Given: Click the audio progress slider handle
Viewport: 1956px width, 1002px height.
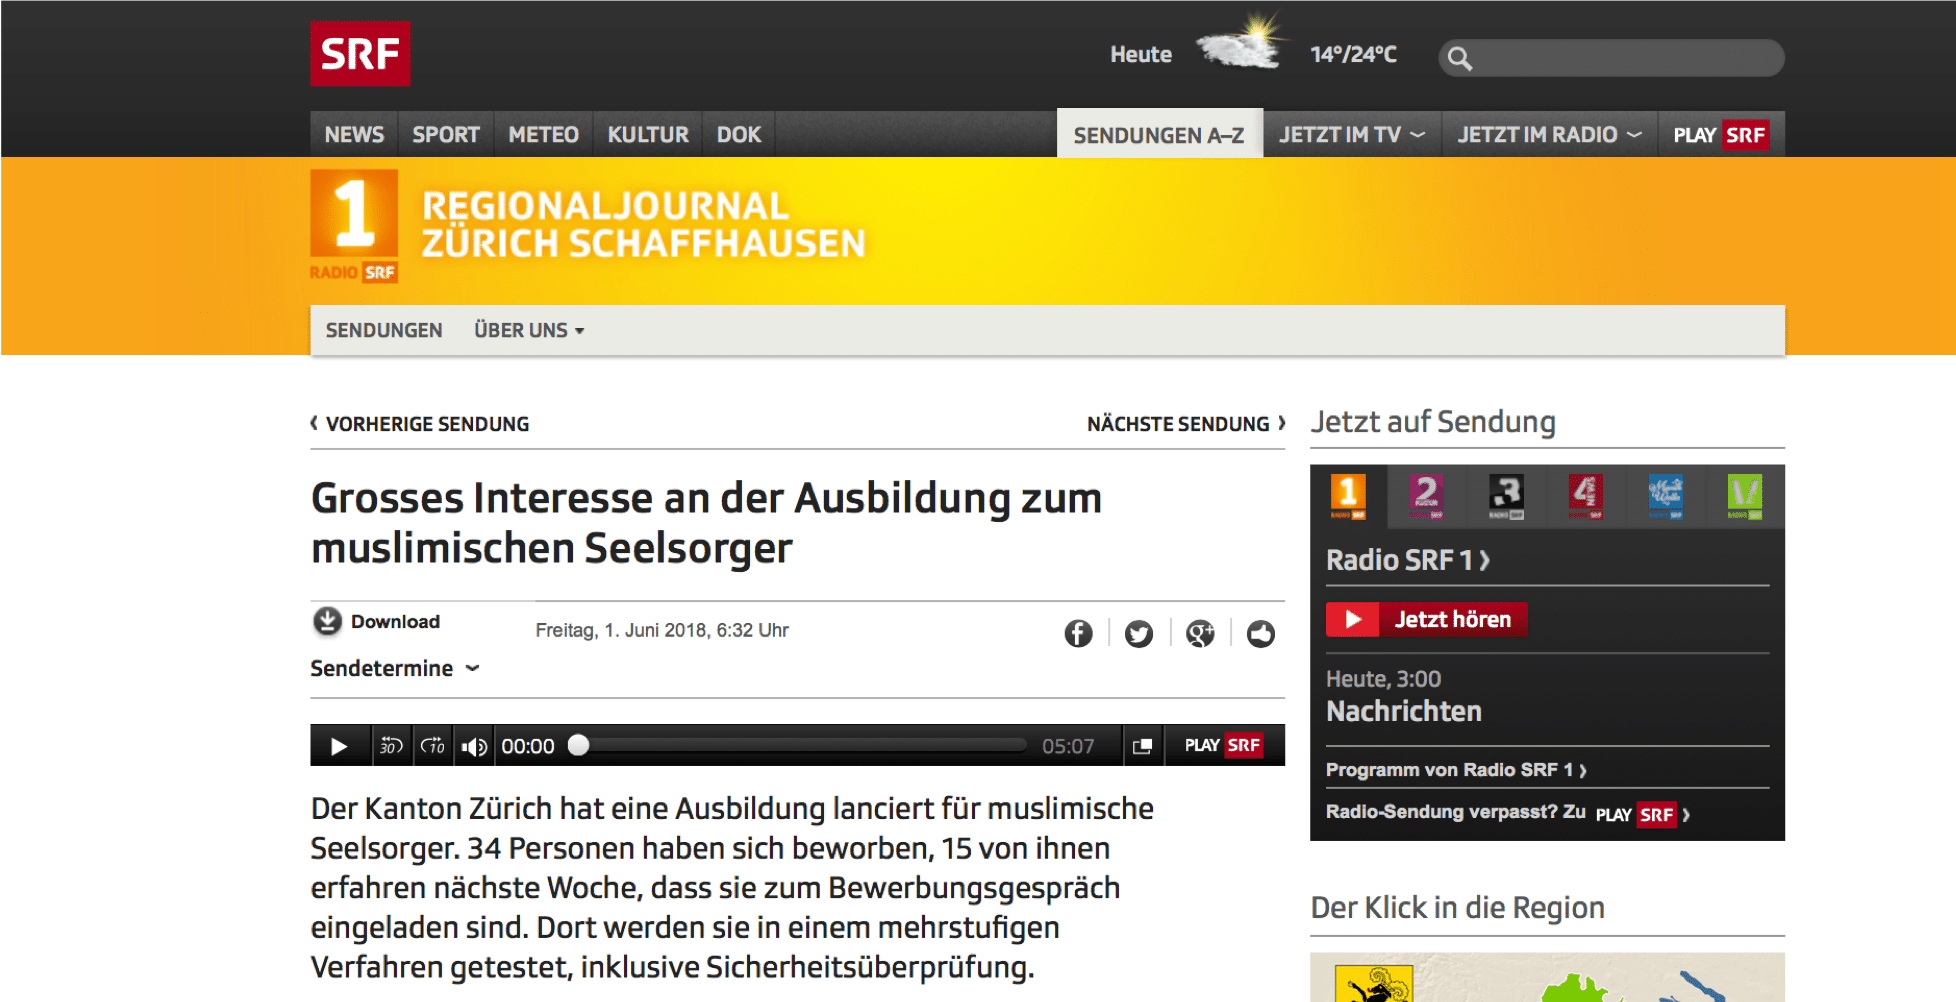Looking at the screenshot, I should [578, 745].
